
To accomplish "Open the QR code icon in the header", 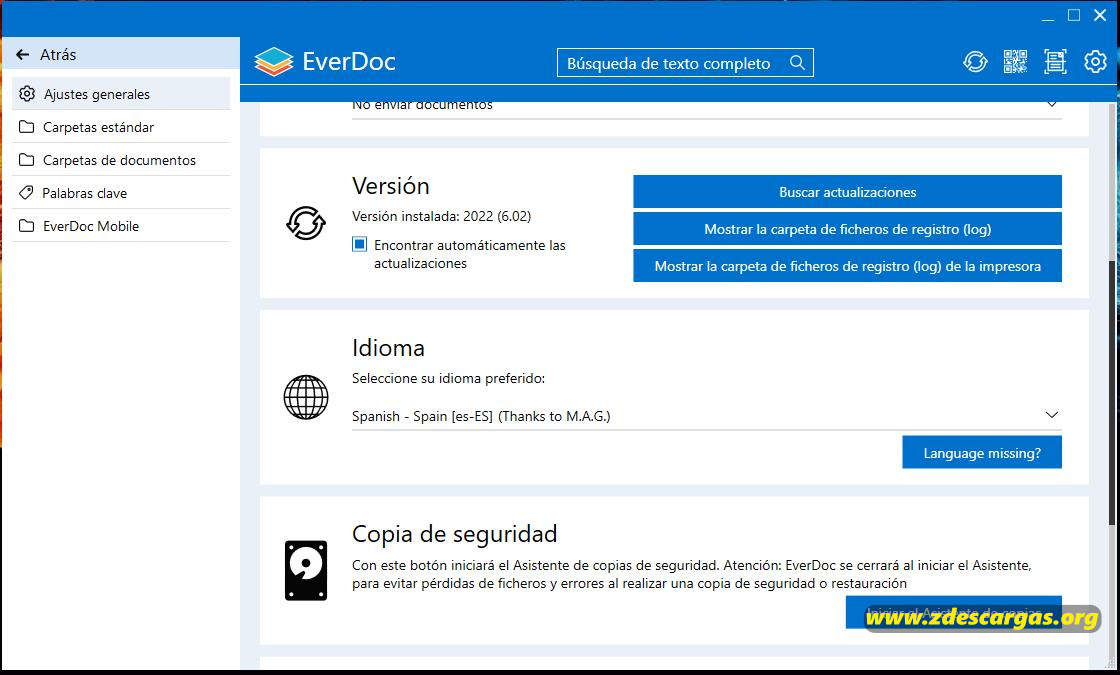I will click(1015, 62).
